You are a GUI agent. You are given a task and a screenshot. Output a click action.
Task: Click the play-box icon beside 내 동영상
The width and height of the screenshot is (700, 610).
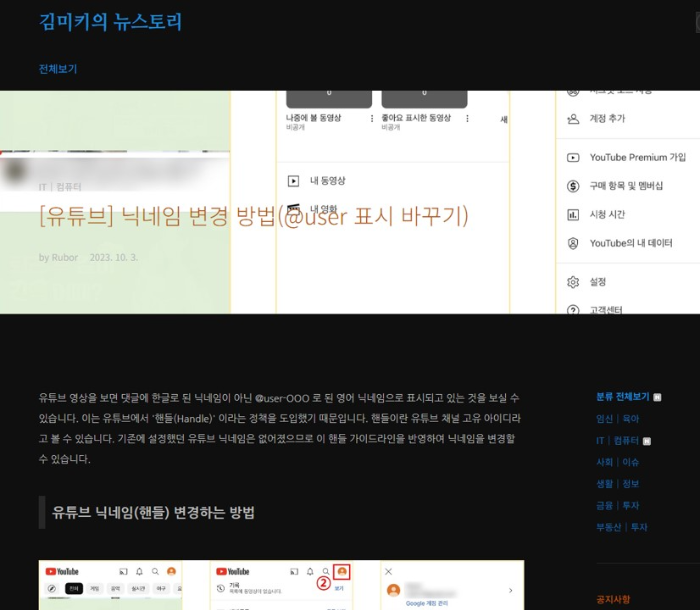(x=293, y=181)
